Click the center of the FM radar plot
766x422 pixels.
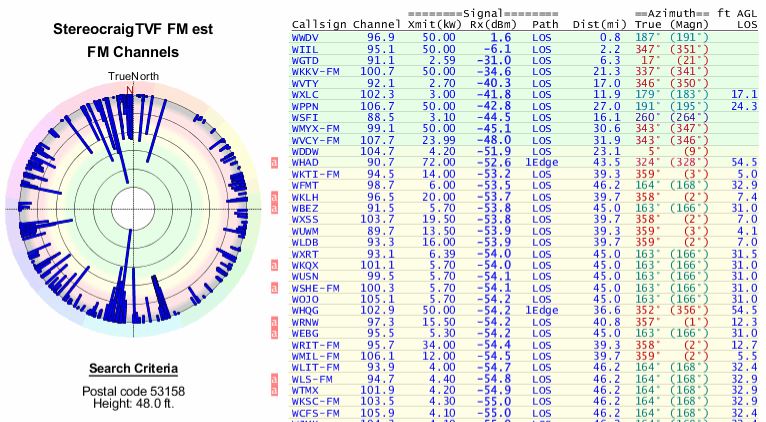click(x=130, y=208)
